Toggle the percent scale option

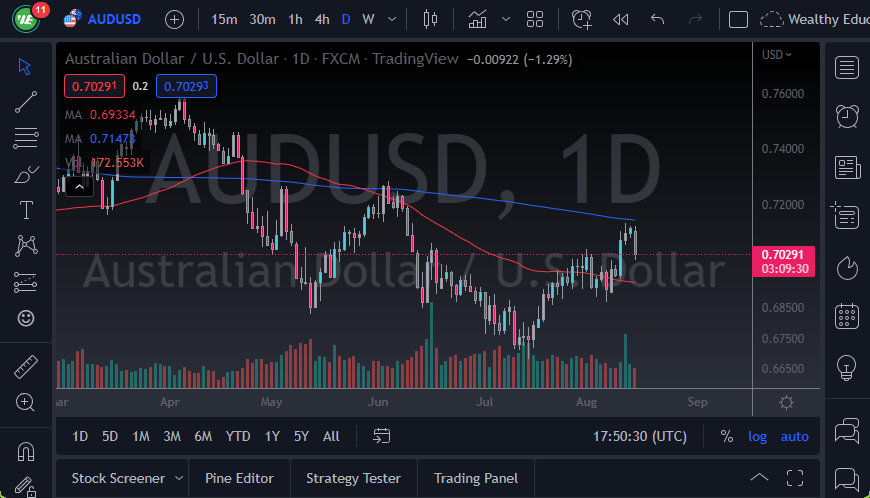(727, 436)
